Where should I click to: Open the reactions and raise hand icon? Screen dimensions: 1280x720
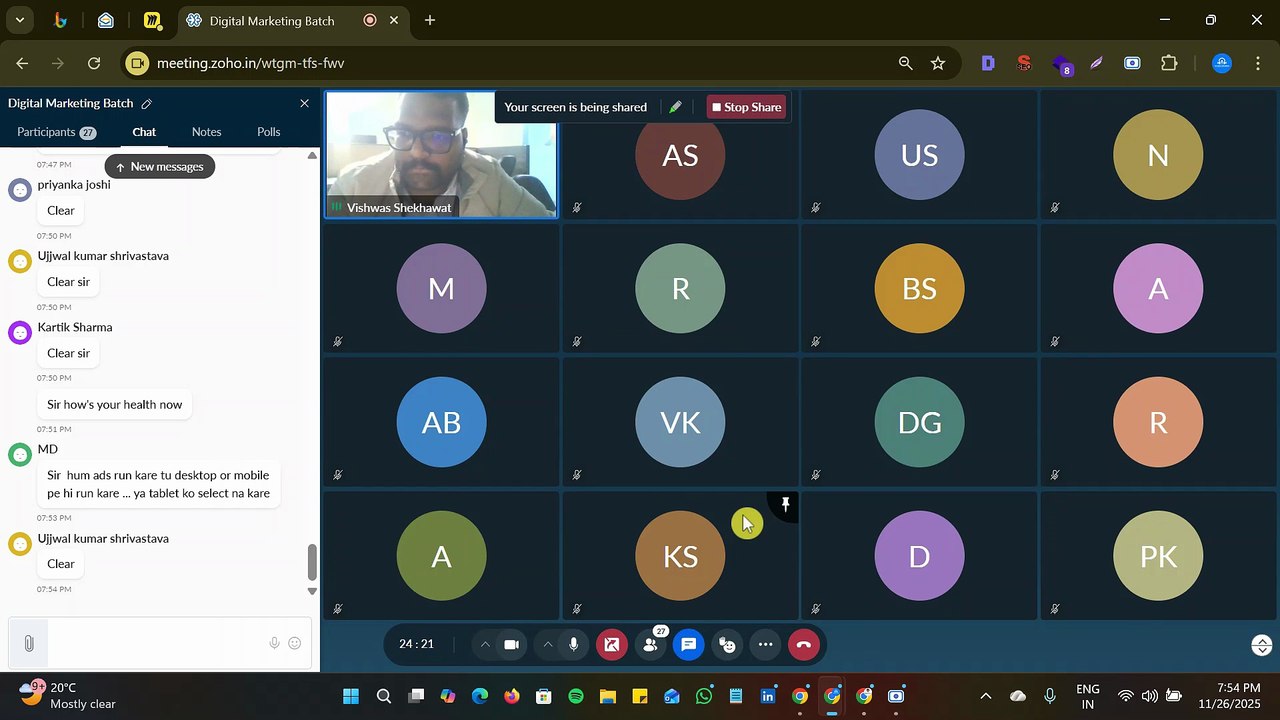point(728,645)
